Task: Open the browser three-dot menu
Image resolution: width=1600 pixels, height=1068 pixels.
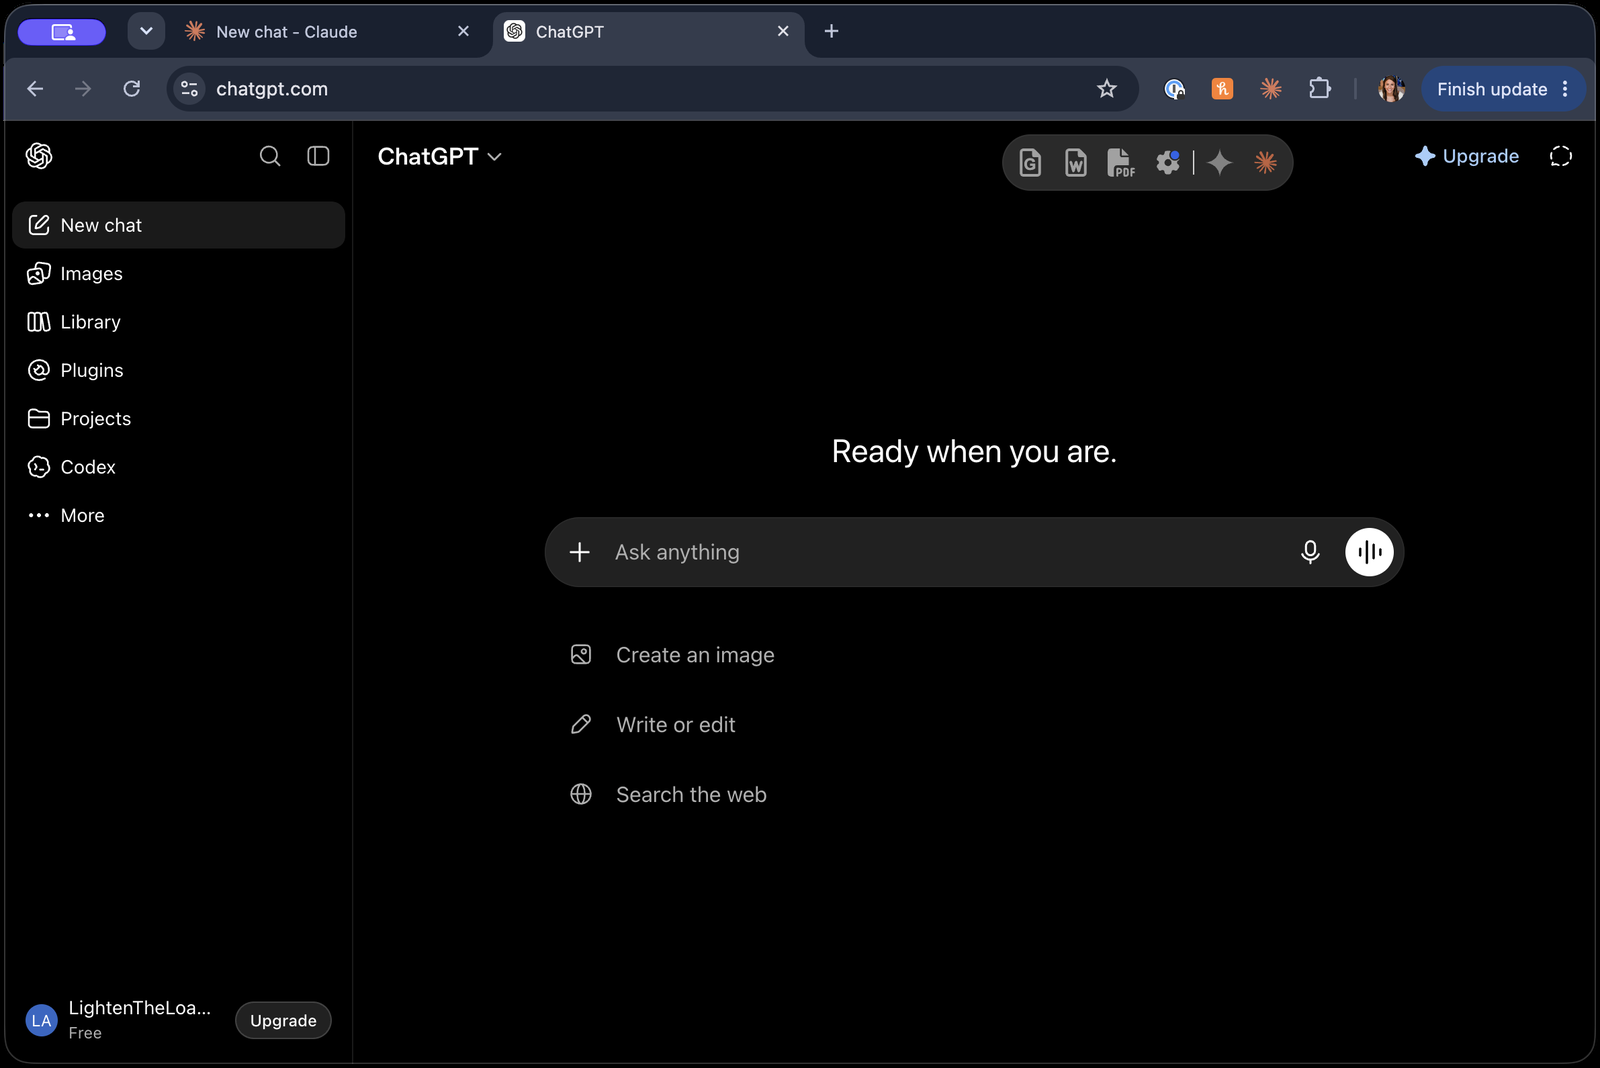Action: click(x=1565, y=89)
